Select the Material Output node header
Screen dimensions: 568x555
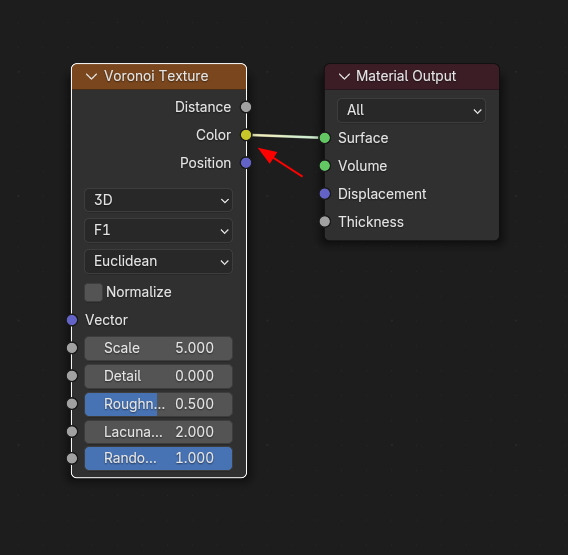pyautogui.click(x=412, y=77)
